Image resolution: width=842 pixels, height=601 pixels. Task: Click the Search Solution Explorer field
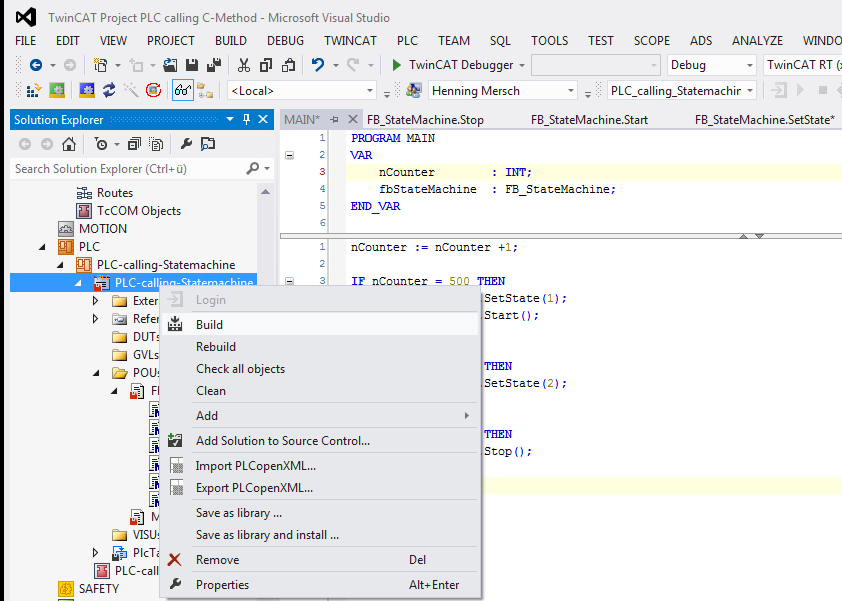pyautogui.click(x=129, y=169)
